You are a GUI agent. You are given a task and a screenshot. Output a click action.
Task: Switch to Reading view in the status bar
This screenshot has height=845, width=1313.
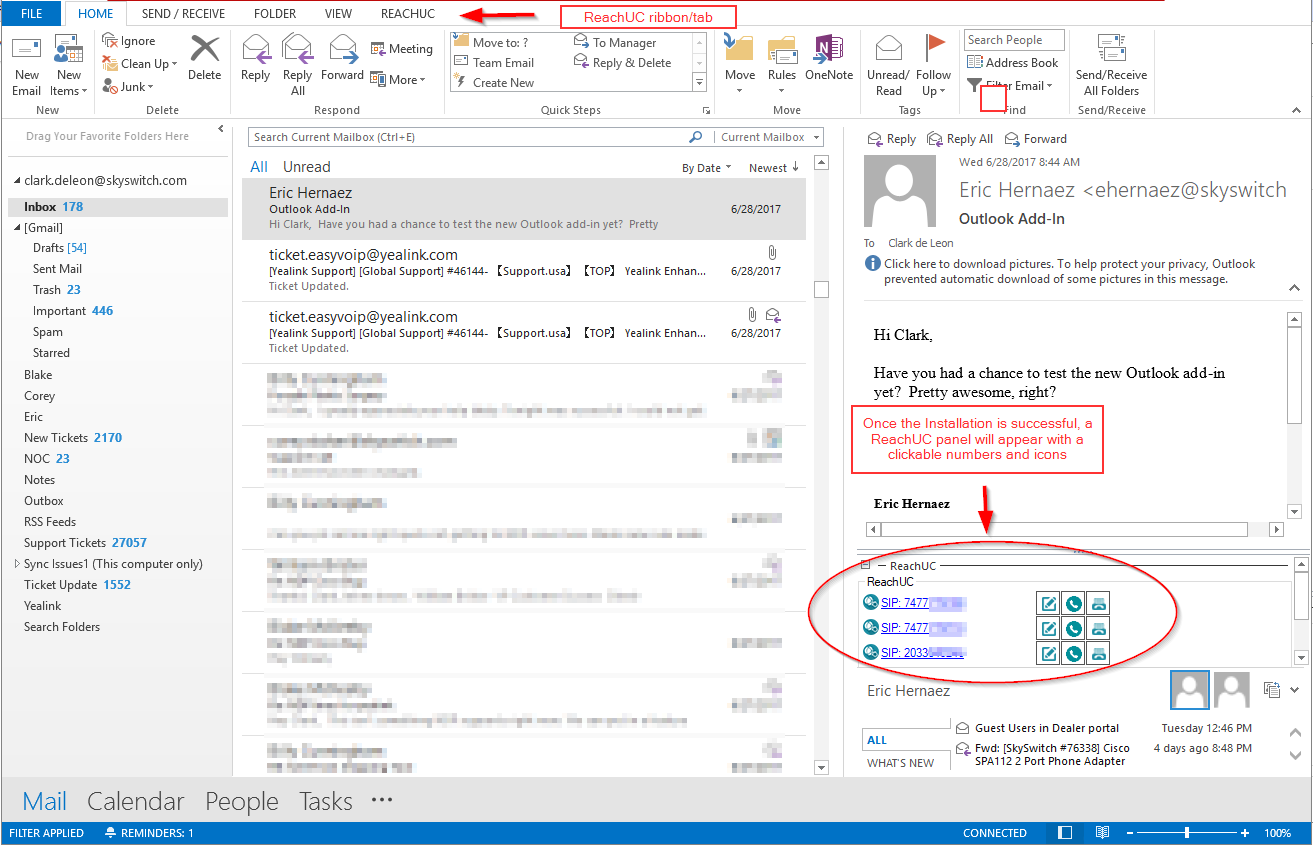pos(1102,833)
